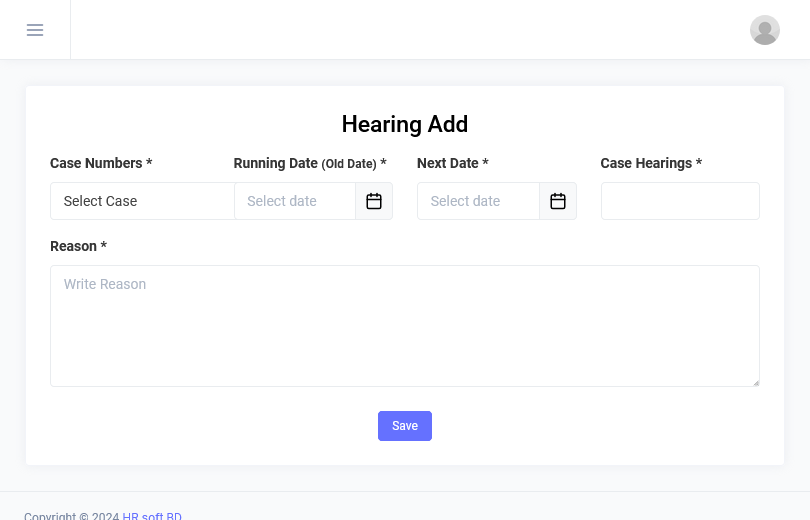Focus the Running Date text field

pos(294,201)
